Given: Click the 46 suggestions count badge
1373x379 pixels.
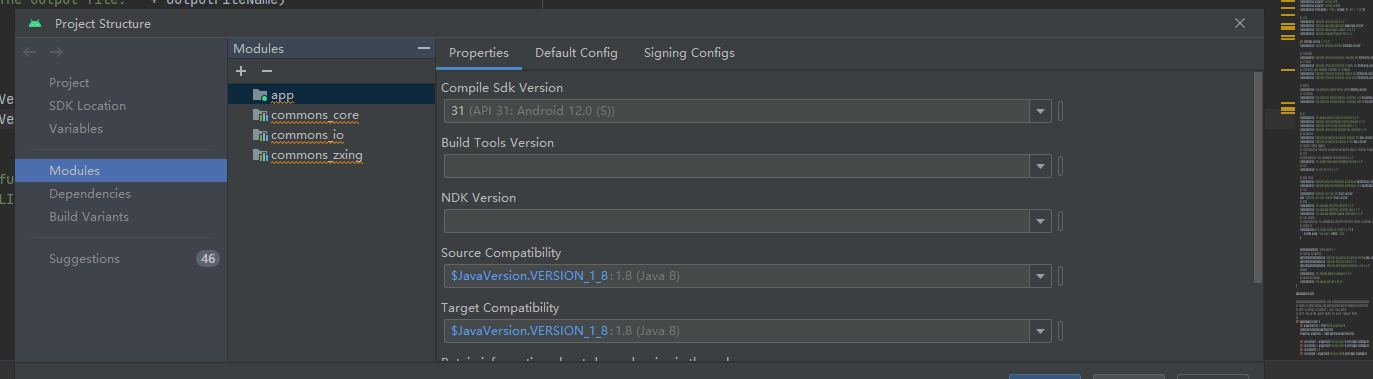Looking at the screenshot, I should point(208,259).
